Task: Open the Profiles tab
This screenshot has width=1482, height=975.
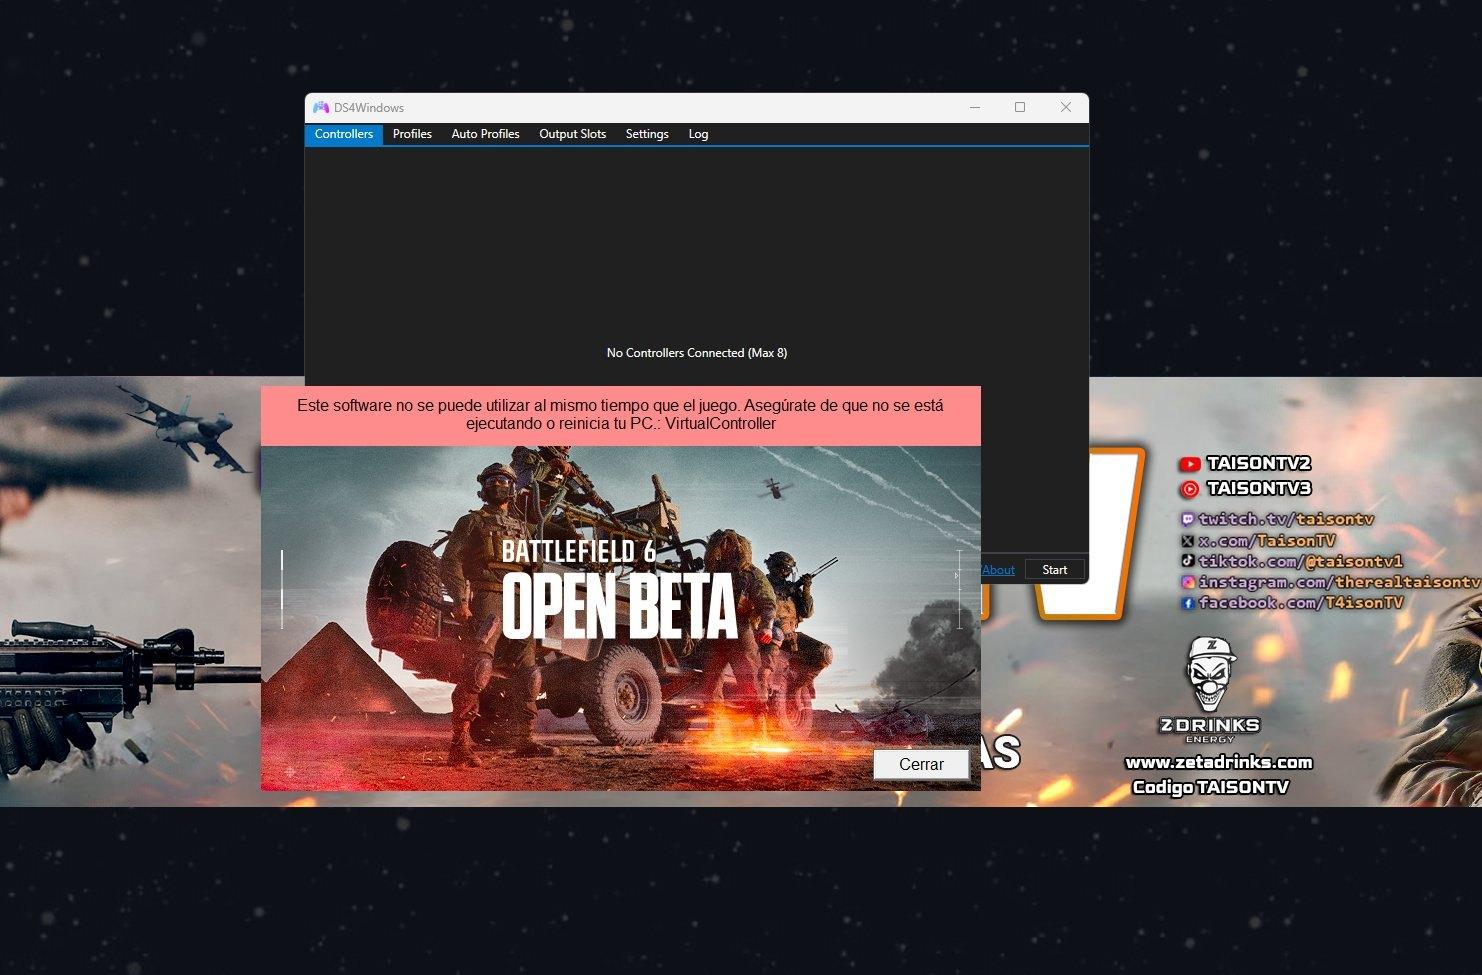Action: pyautogui.click(x=412, y=134)
